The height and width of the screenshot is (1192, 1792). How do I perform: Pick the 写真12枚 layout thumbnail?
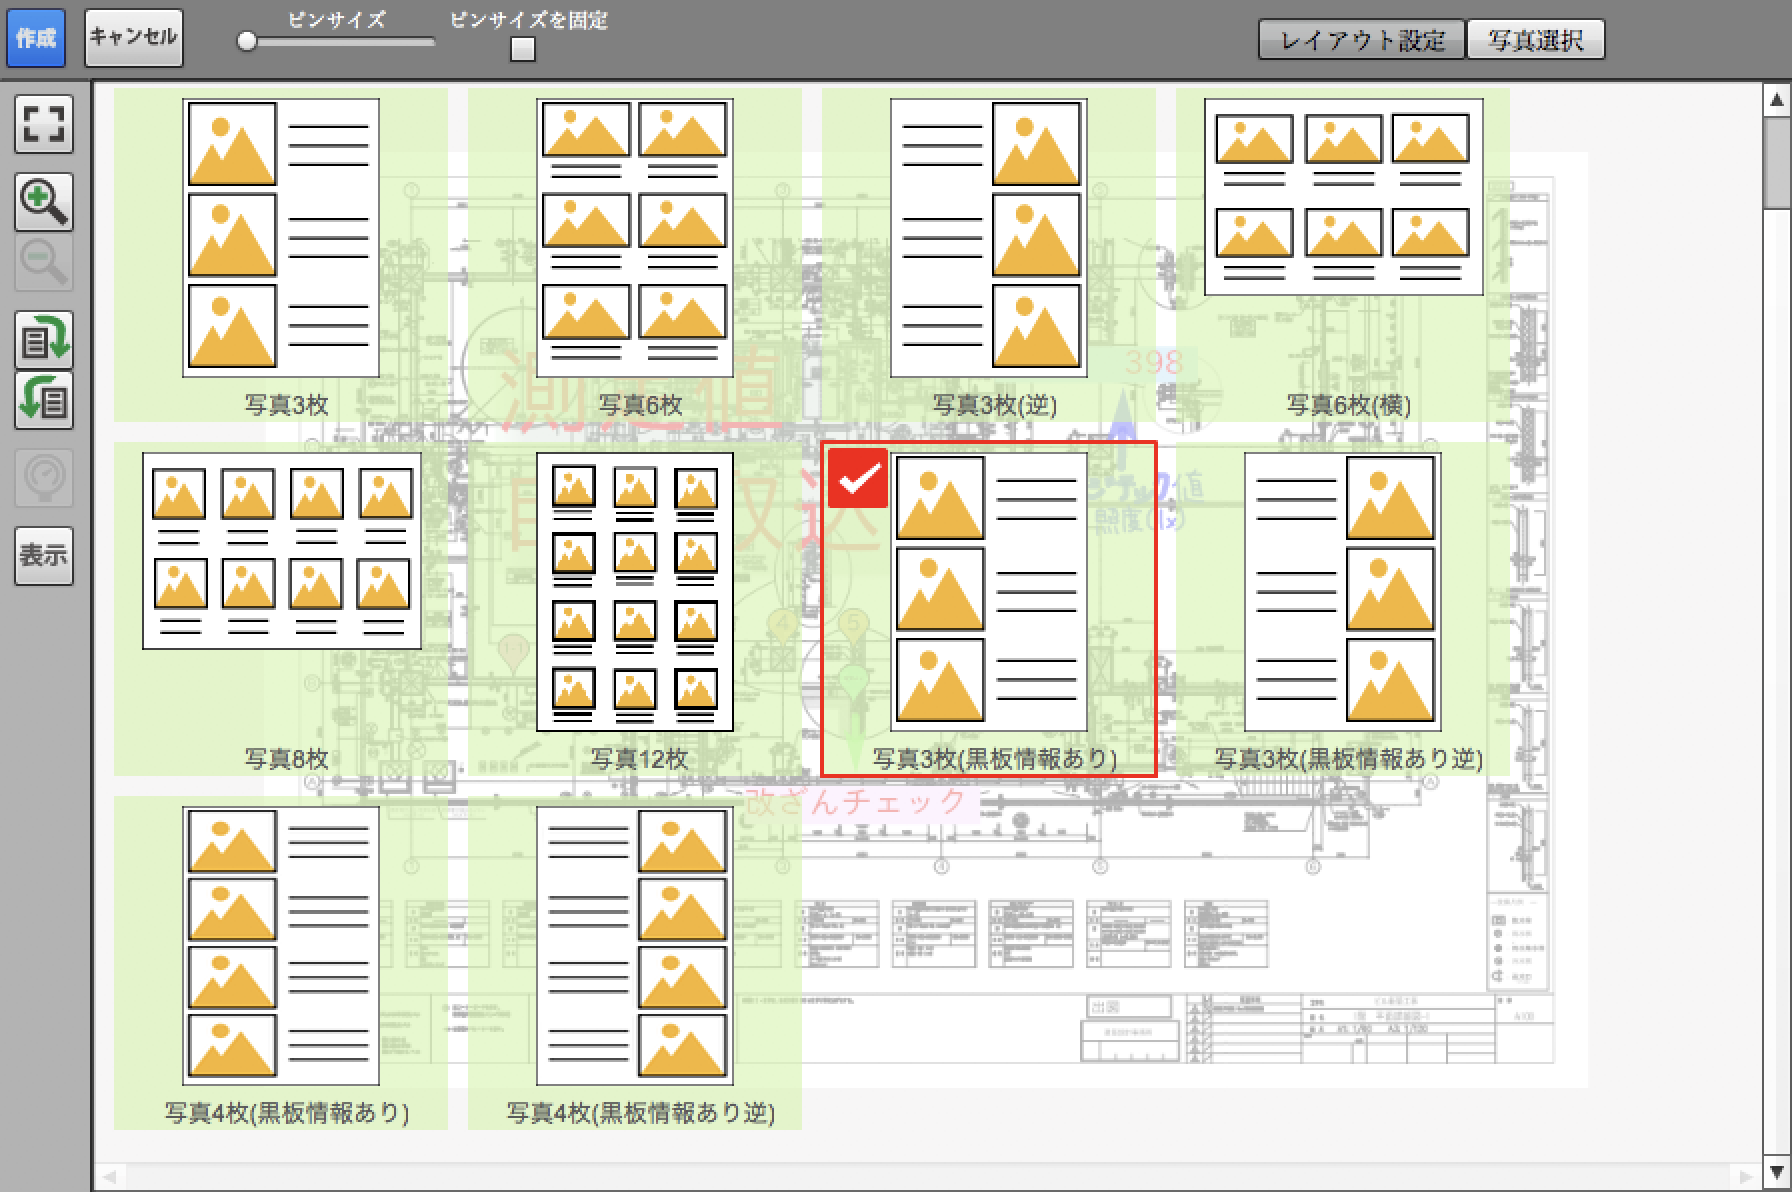pos(635,592)
